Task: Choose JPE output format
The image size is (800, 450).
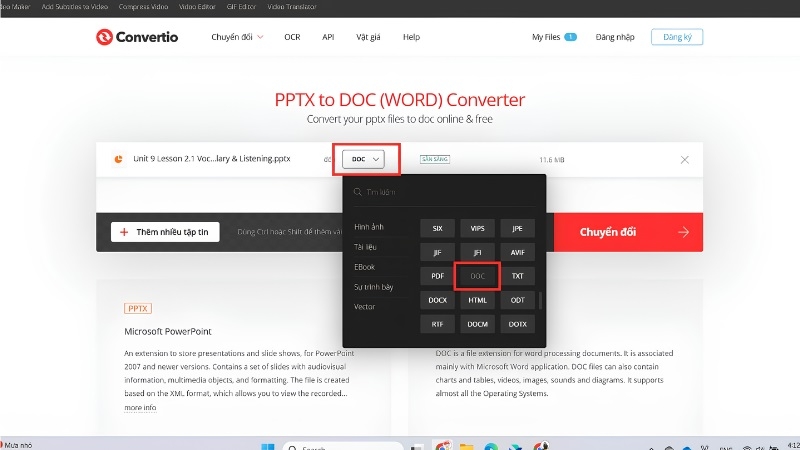Action: coord(517,228)
